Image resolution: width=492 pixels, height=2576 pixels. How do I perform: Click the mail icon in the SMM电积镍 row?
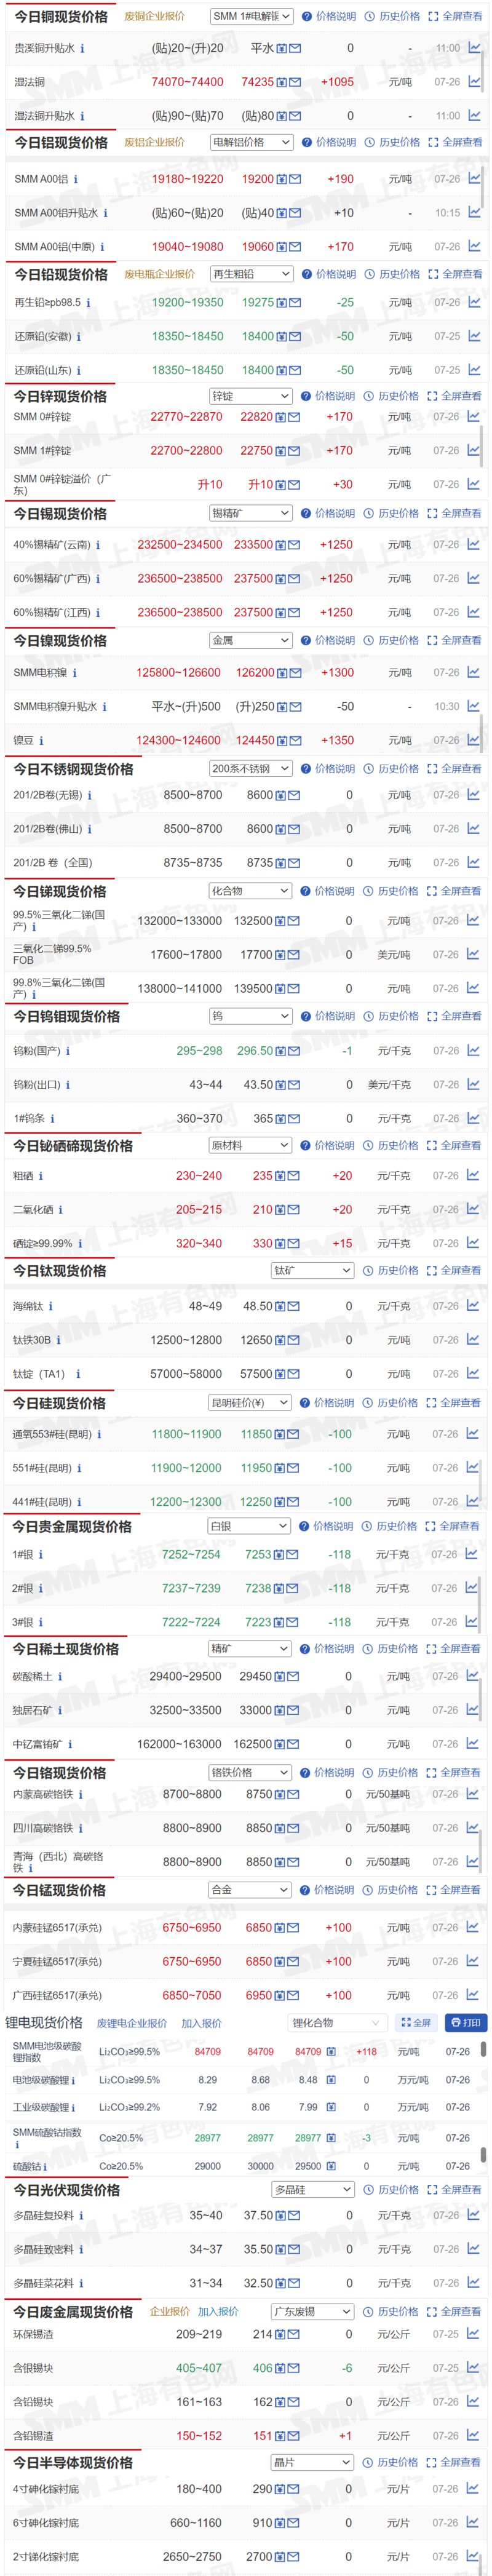pyautogui.click(x=295, y=674)
